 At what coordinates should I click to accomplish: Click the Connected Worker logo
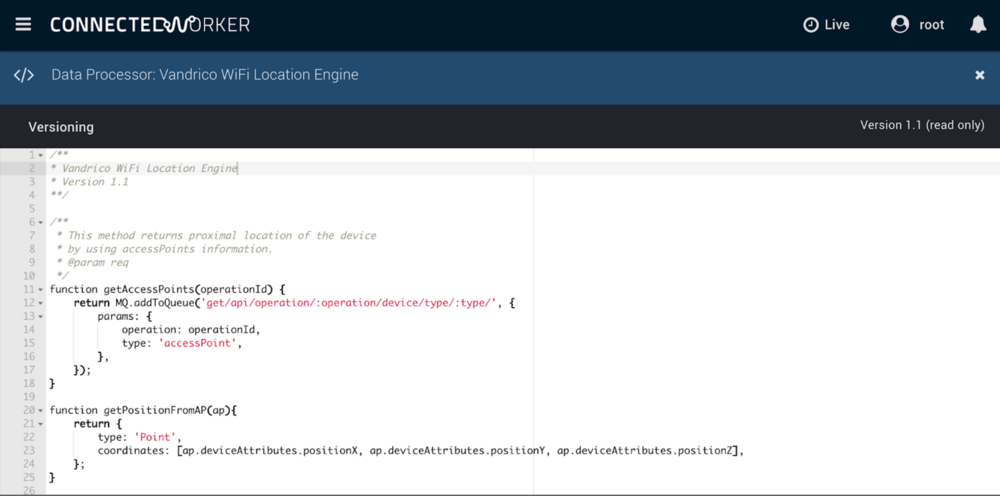(x=150, y=25)
